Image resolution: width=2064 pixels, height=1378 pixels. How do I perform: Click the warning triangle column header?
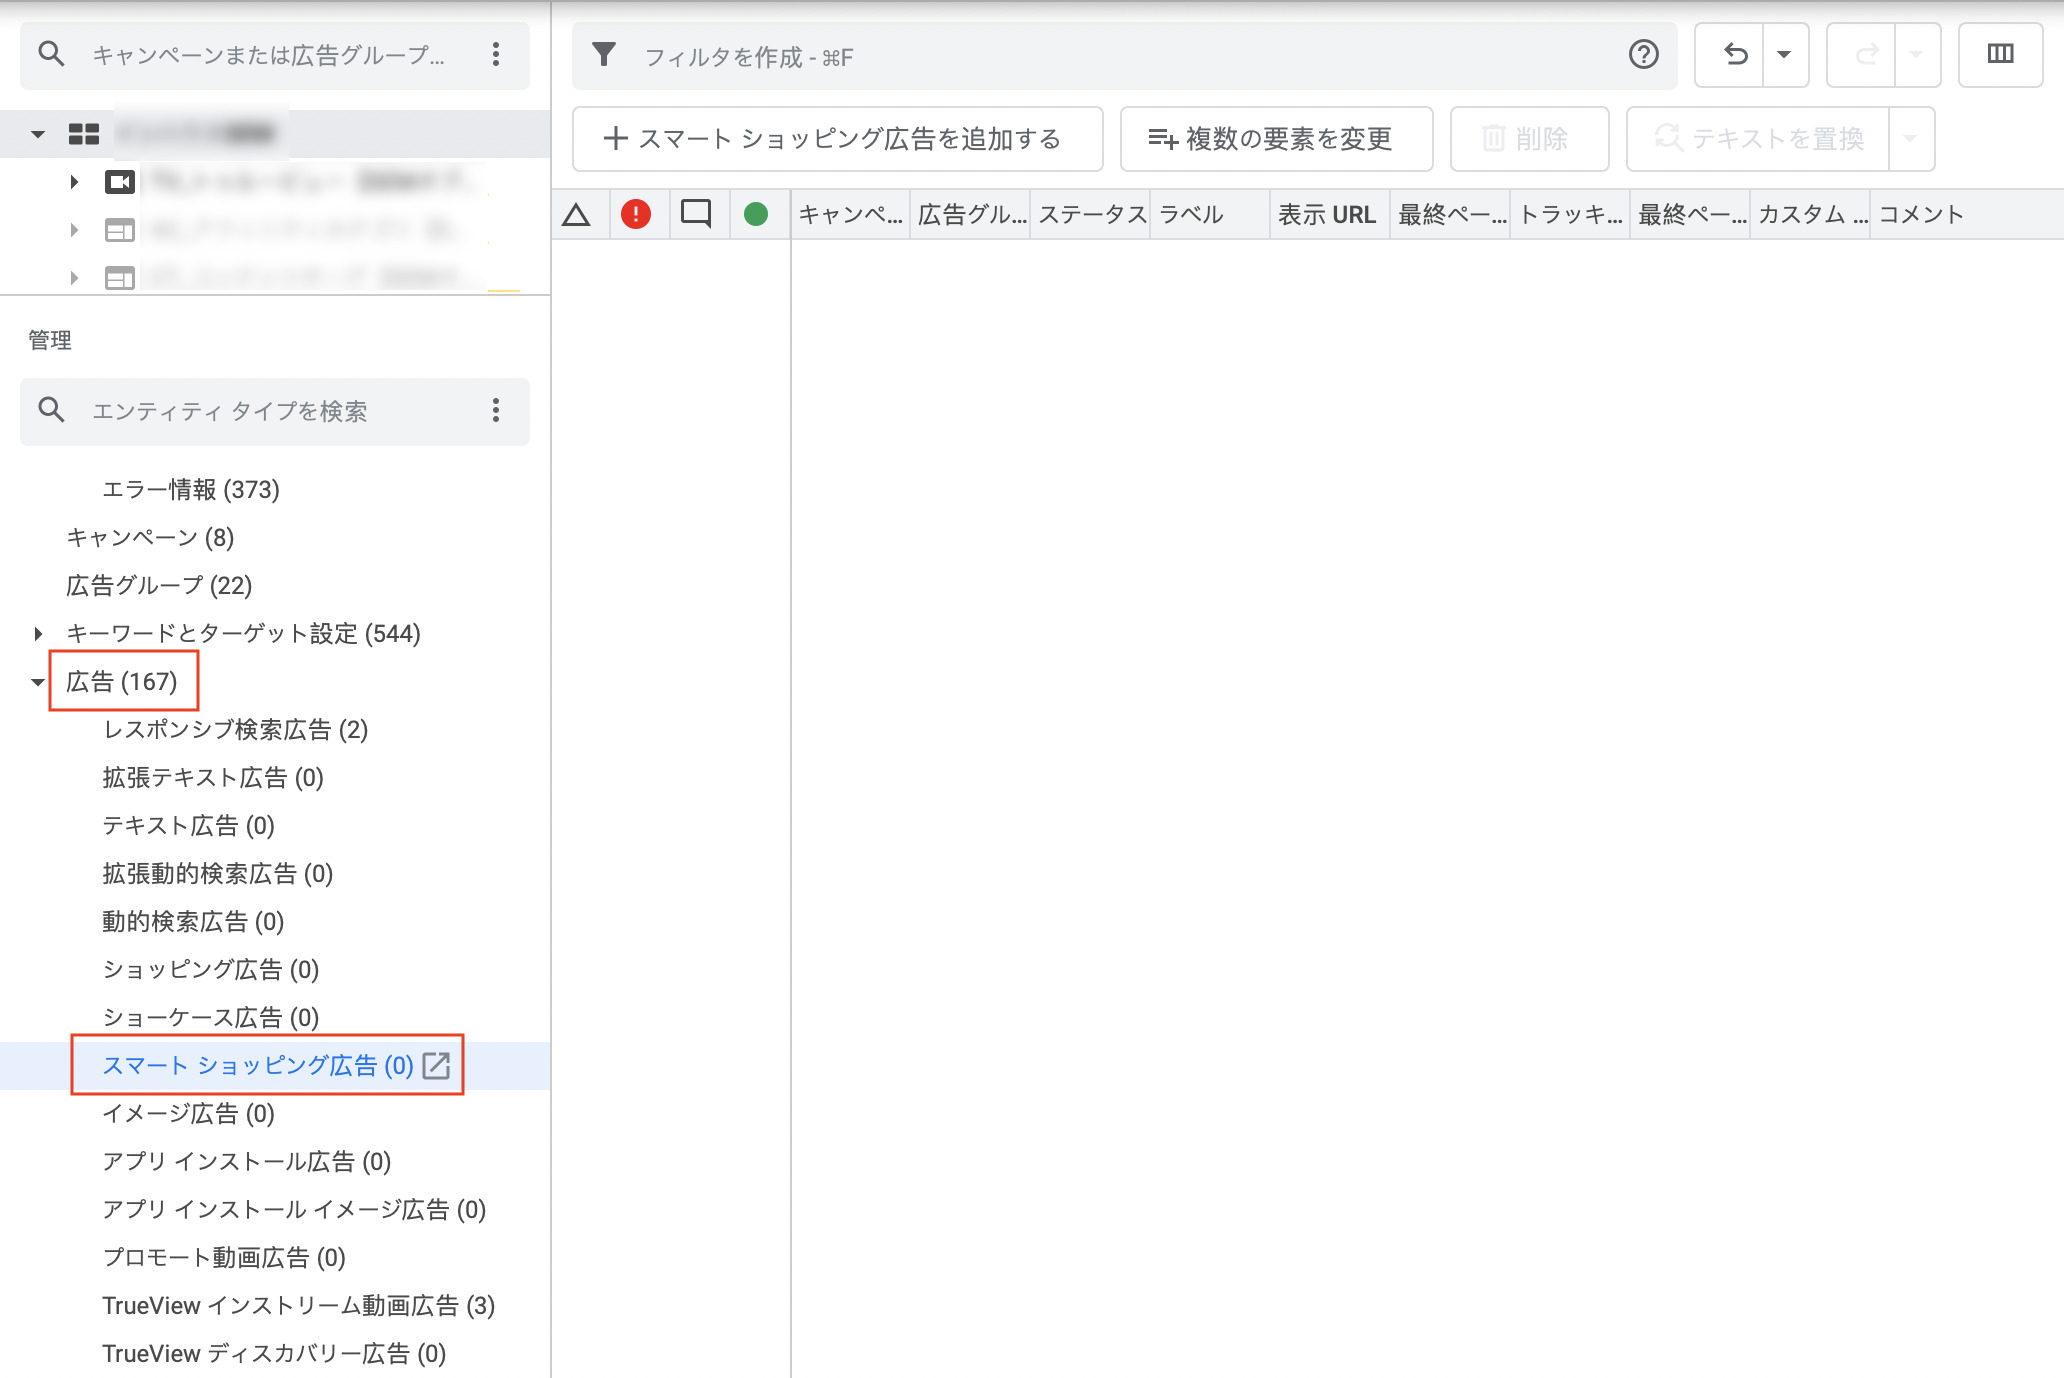coord(577,214)
